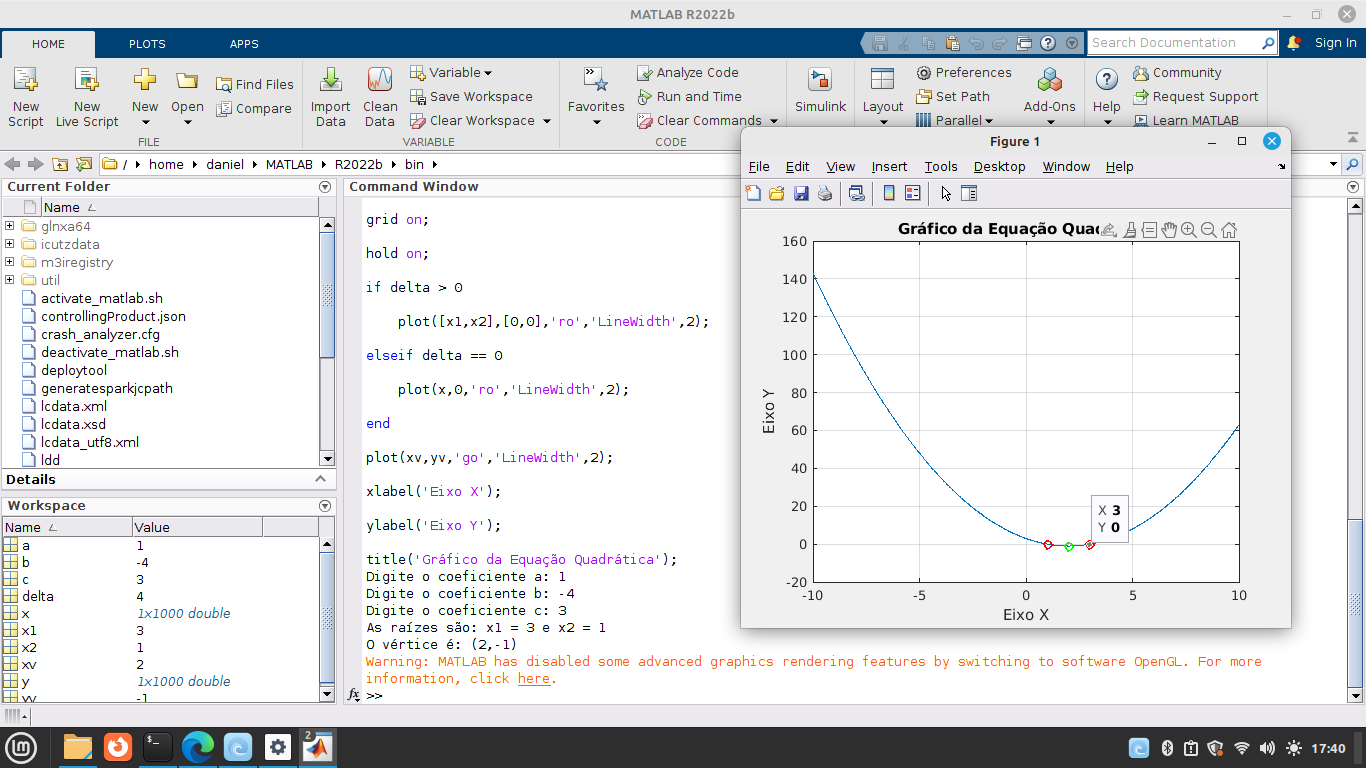Click the Find Files button
The height and width of the screenshot is (768, 1366).
click(254, 84)
